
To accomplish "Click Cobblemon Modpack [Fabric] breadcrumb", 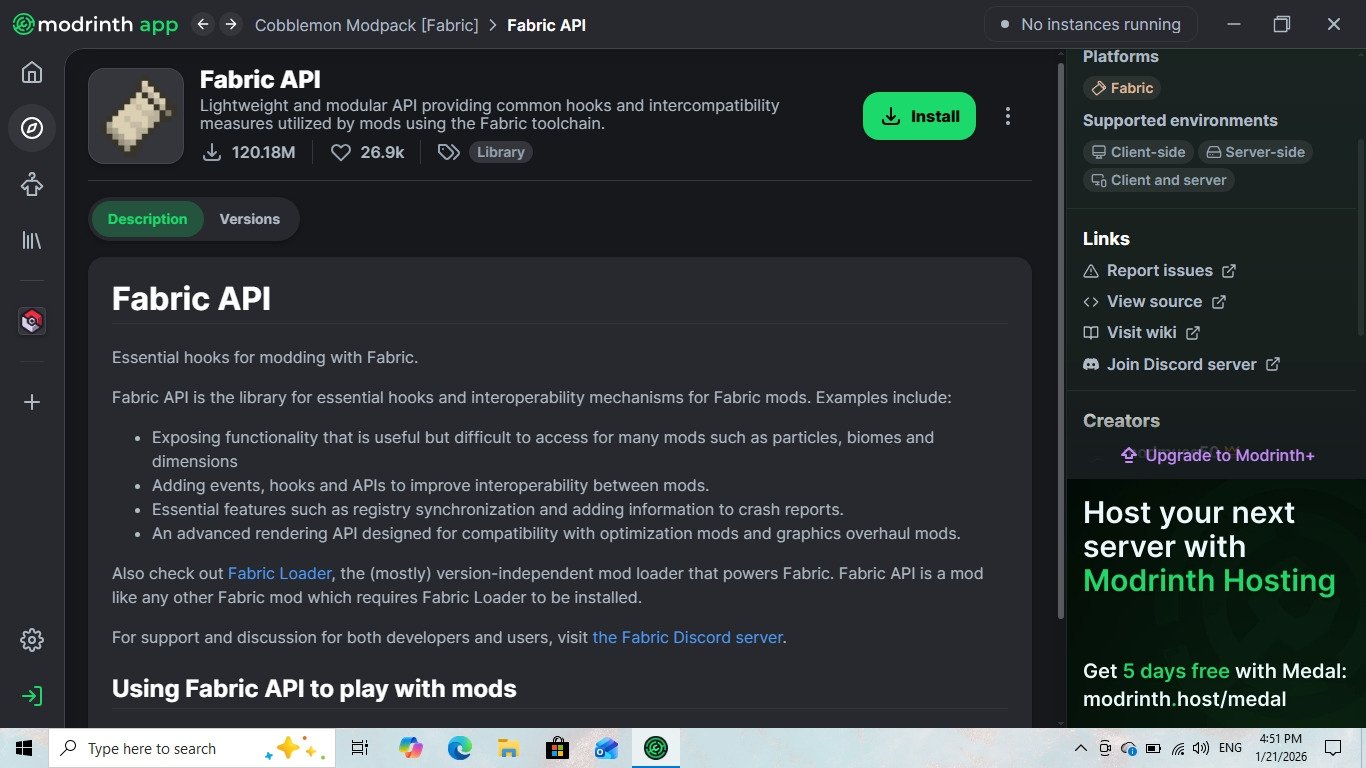I will click(x=366, y=25).
